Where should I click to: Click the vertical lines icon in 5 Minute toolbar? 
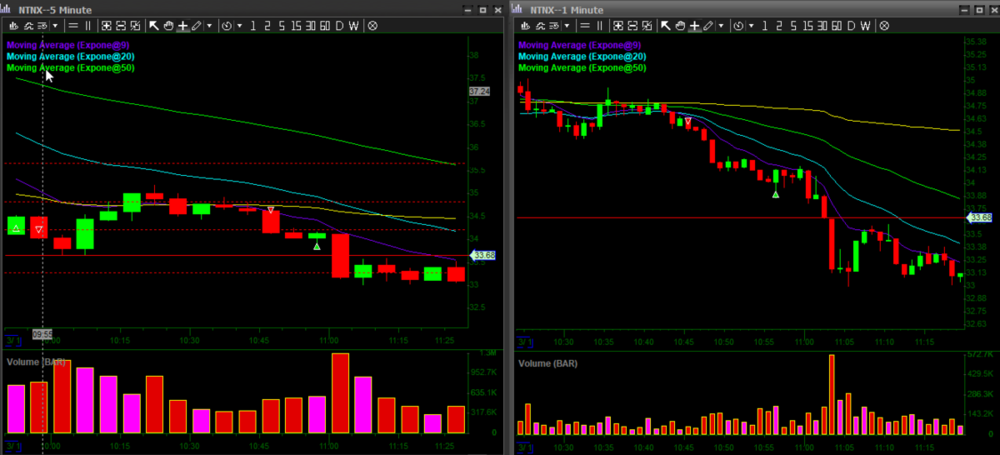(87, 25)
